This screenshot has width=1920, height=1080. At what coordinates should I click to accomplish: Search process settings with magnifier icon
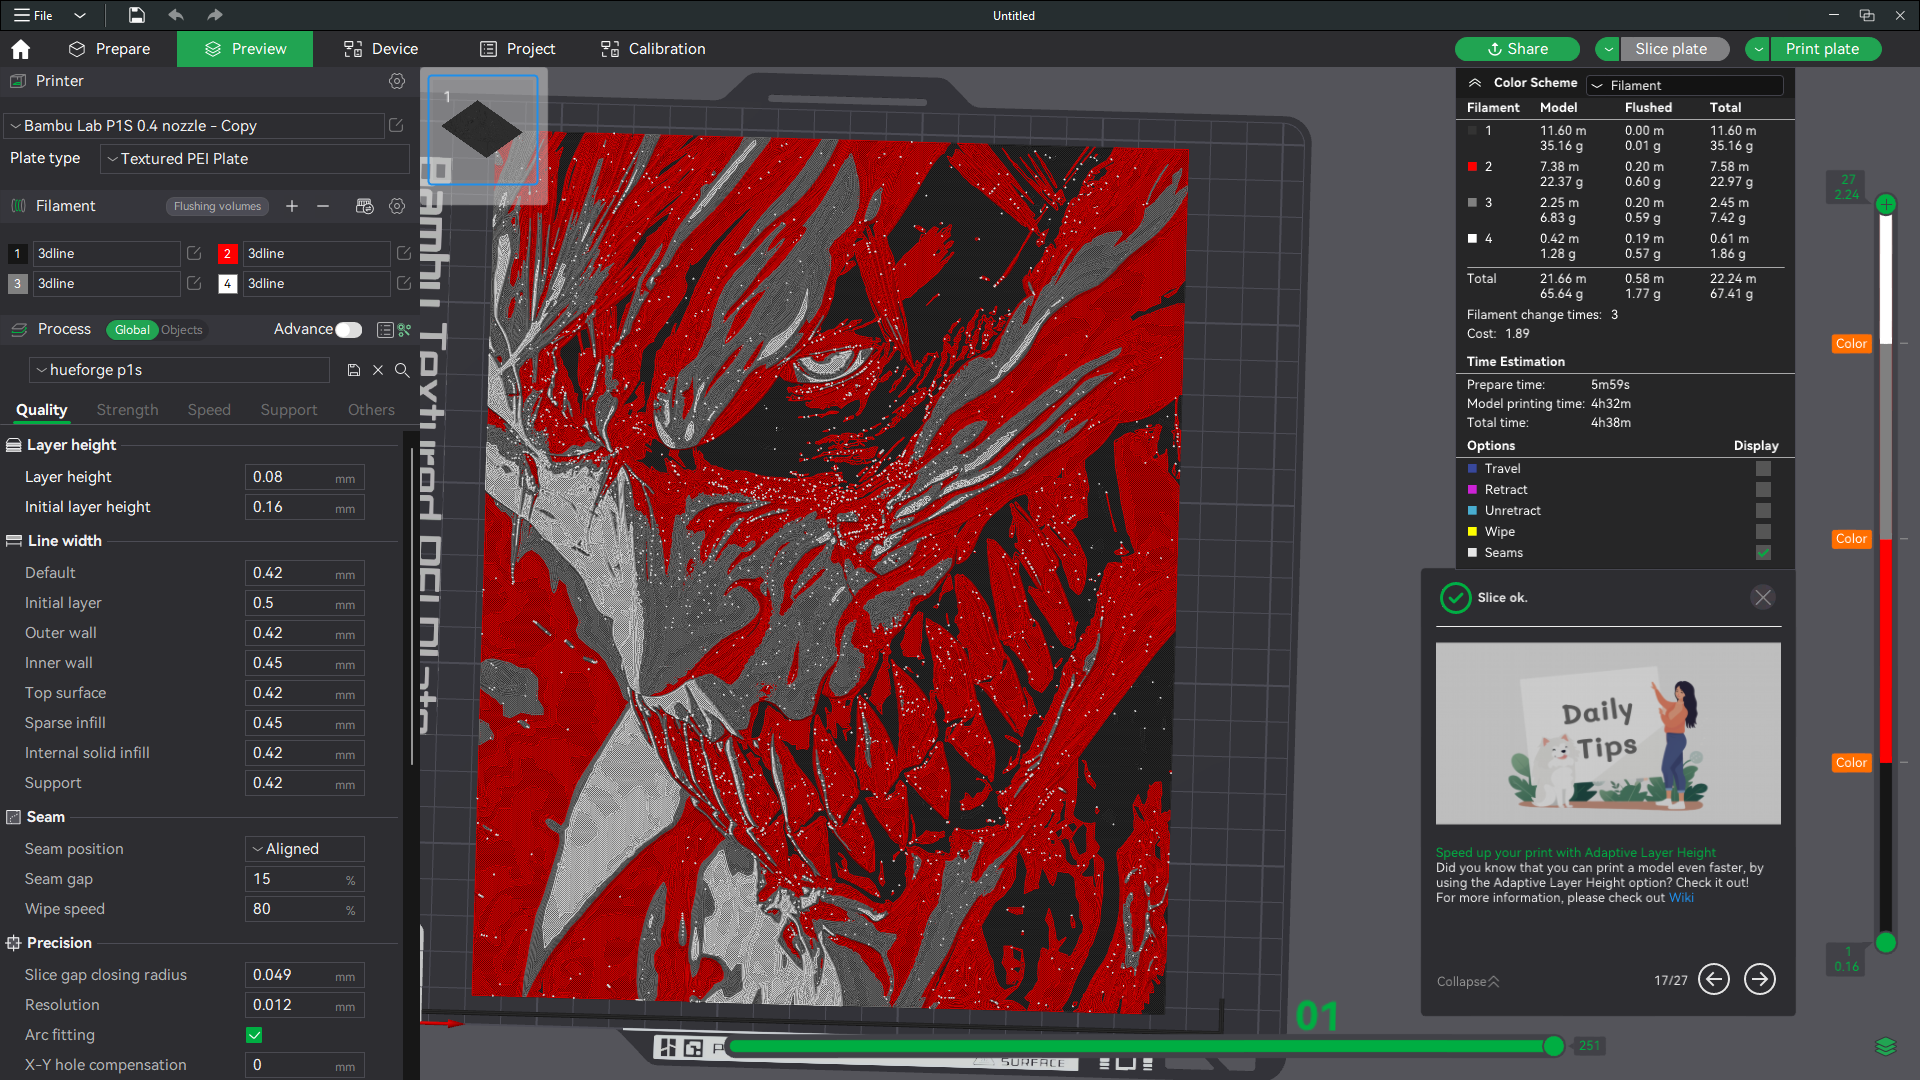pyautogui.click(x=402, y=370)
